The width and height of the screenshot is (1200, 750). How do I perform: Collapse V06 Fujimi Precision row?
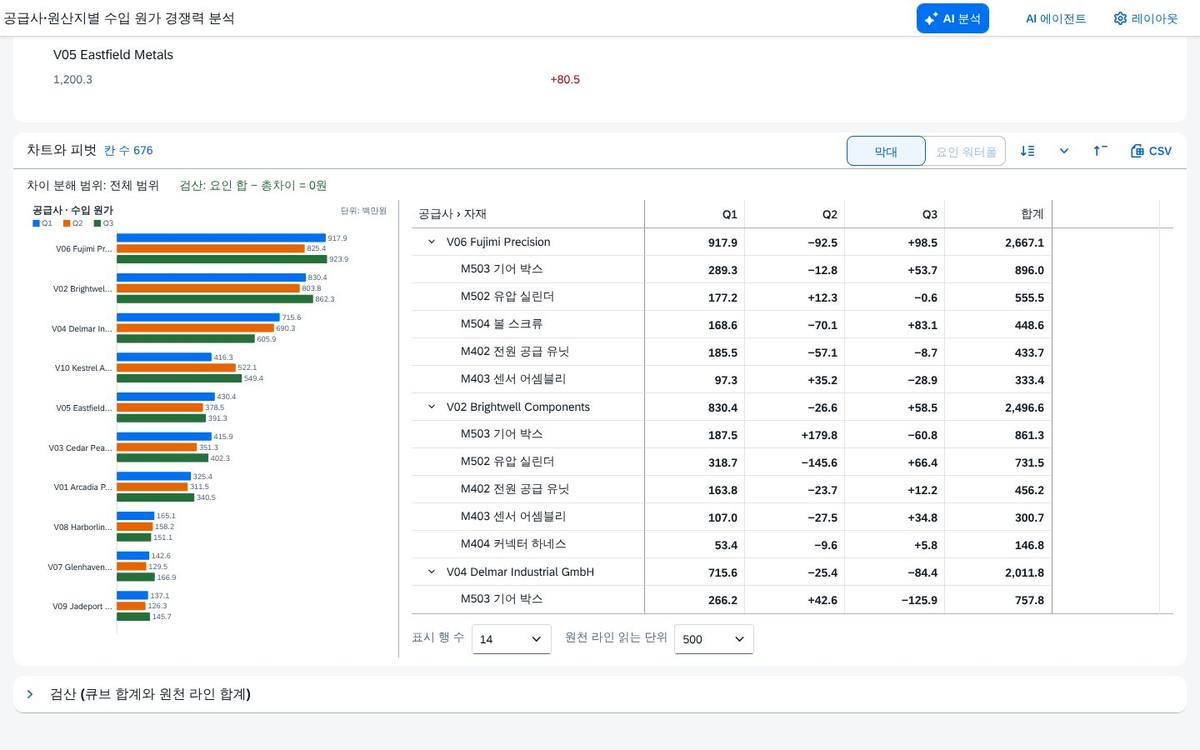click(432, 242)
